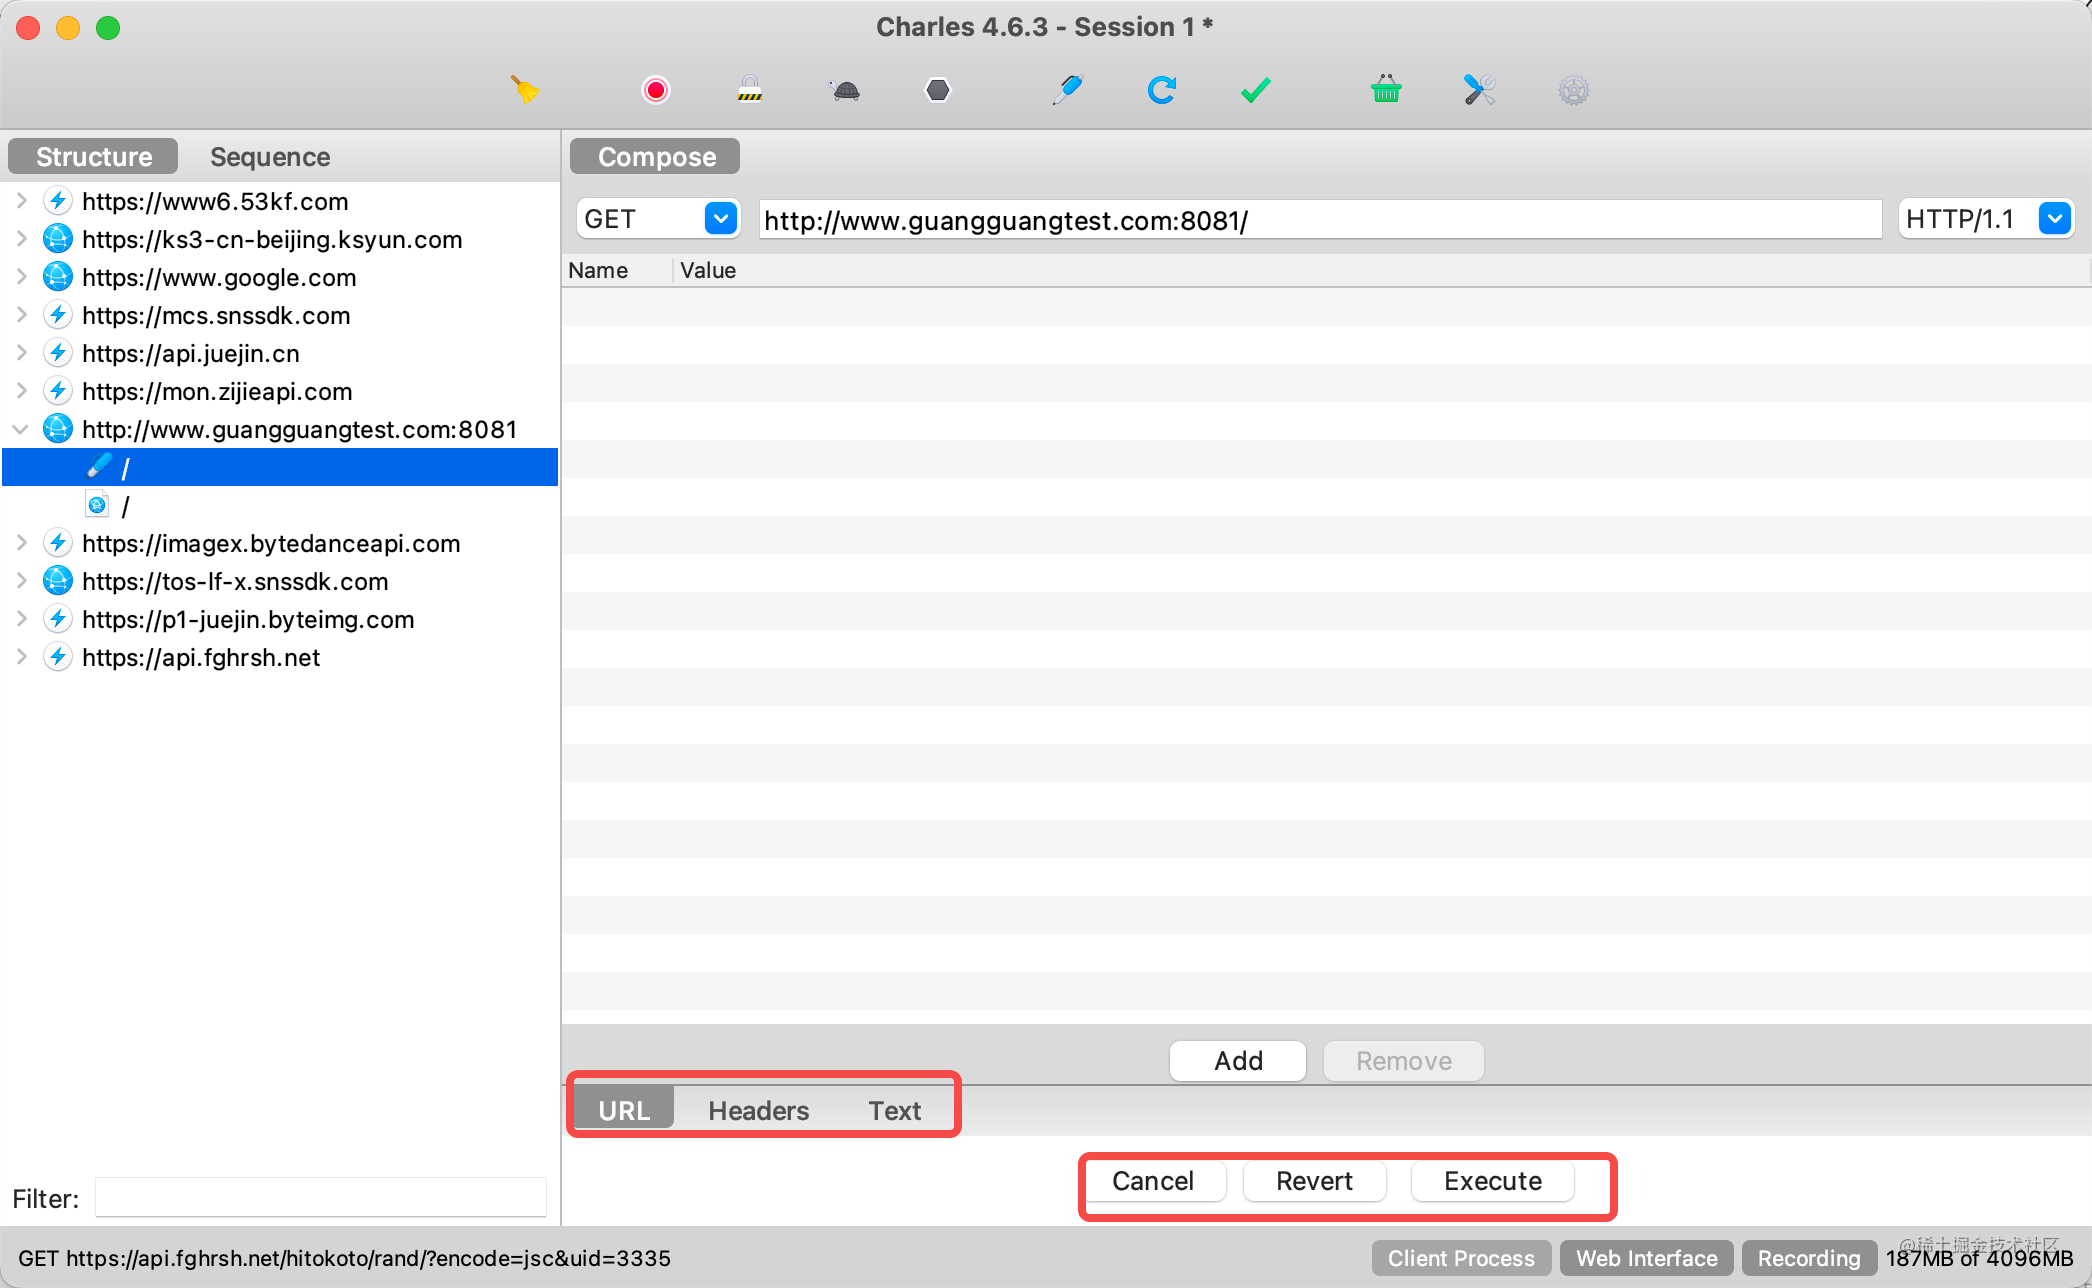Click the repeat request refresh icon
Image resolution: width=2092 pixels, height=1288 pixels.
[1161, 90]
